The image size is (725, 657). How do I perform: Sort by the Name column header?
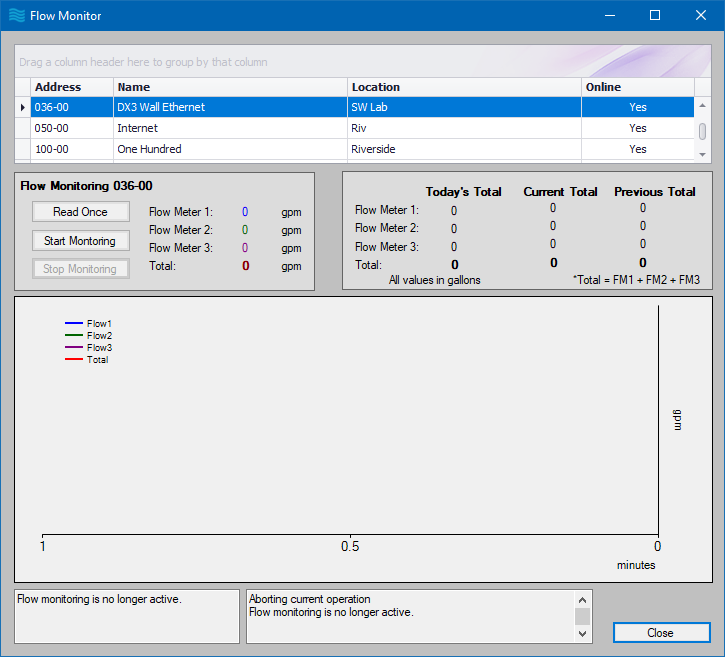(230, 87)
